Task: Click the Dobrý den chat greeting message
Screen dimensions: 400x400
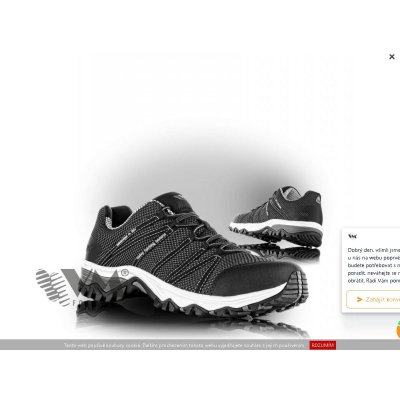Action: 374,265
